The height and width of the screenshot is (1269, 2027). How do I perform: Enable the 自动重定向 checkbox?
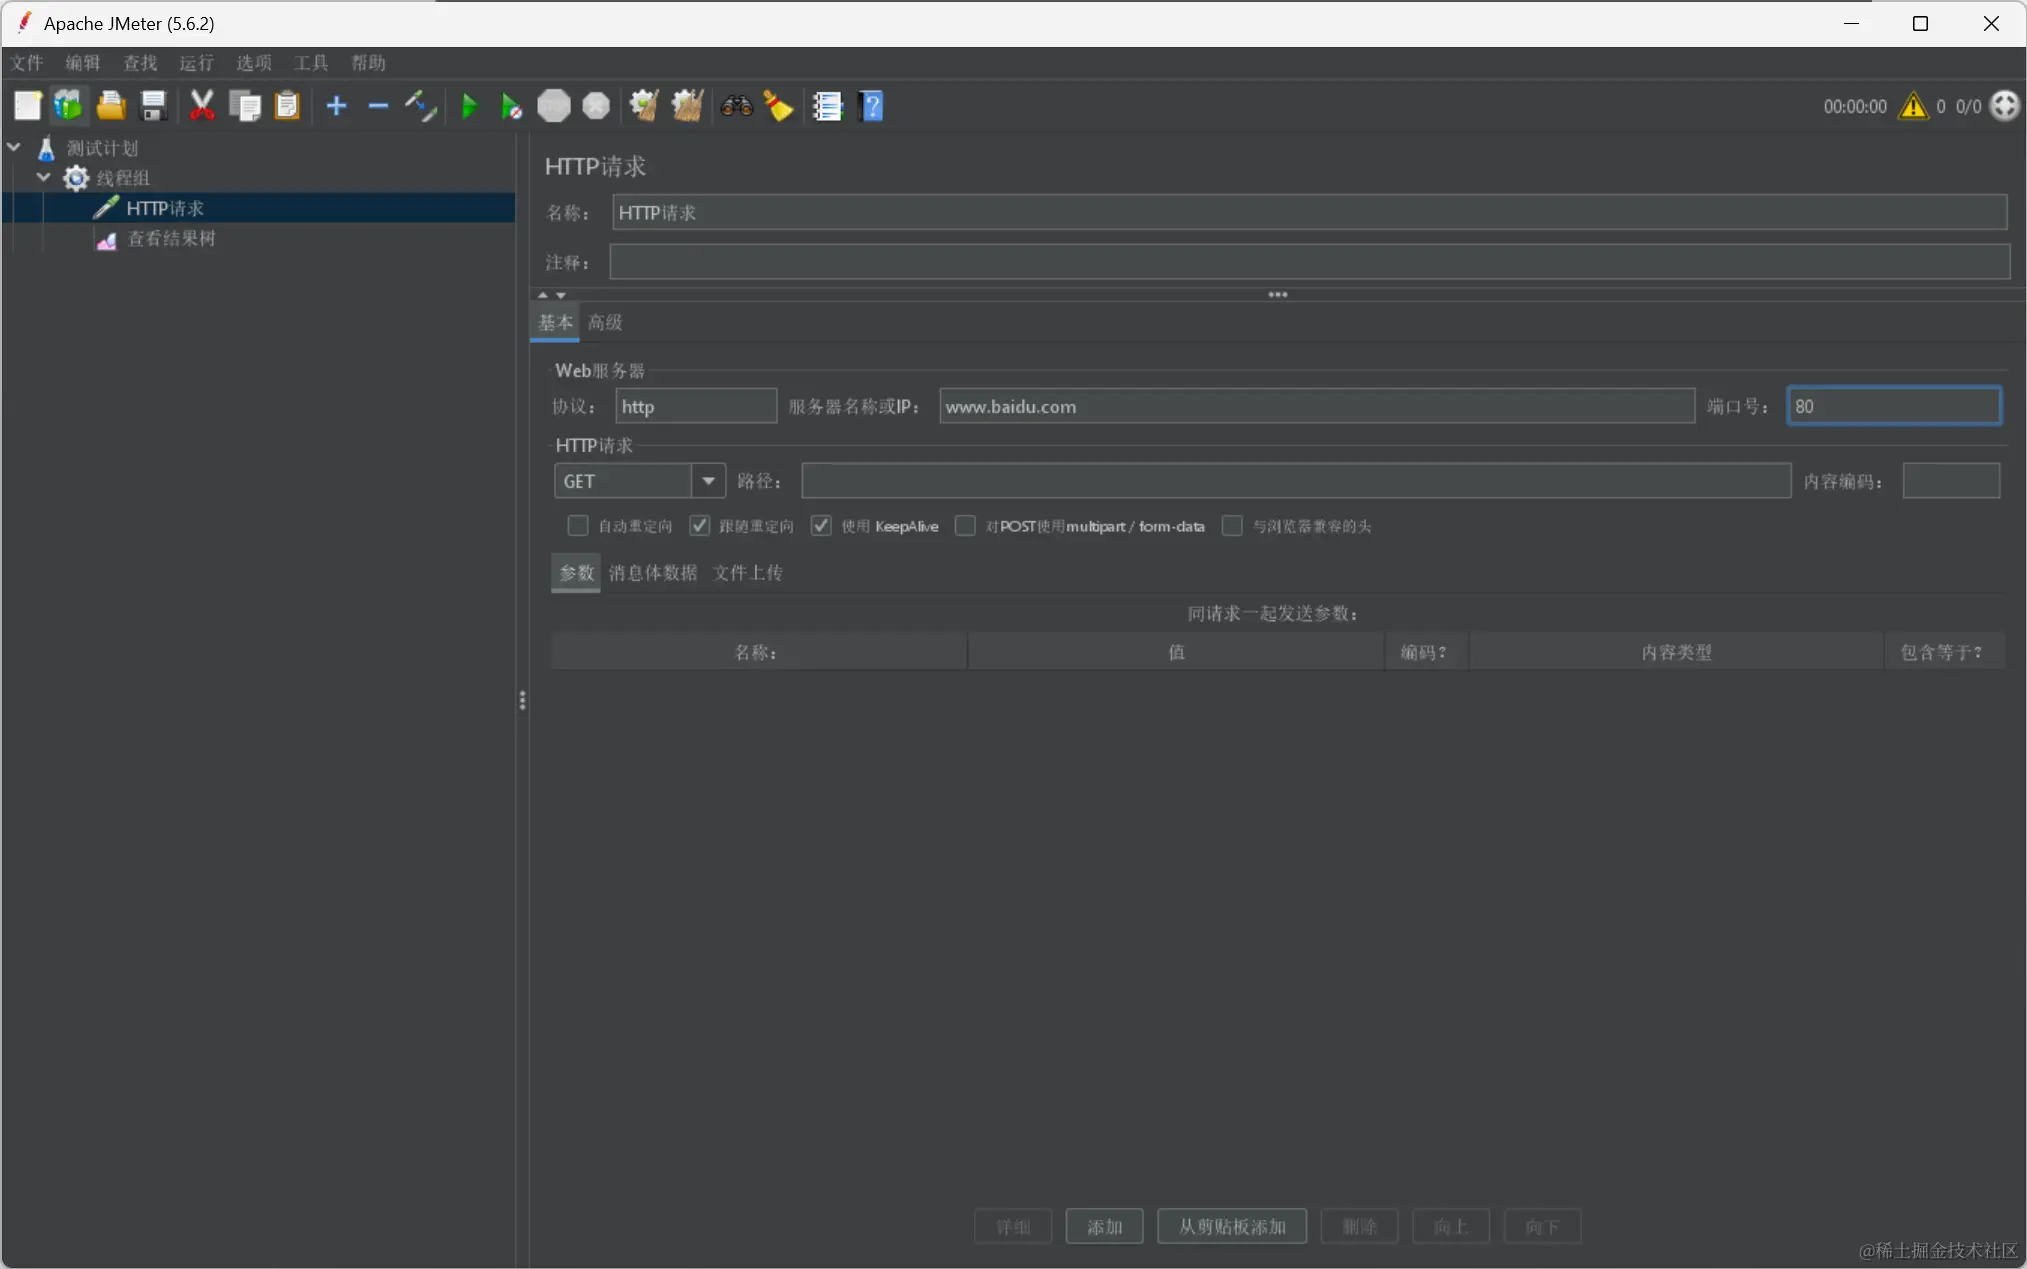coord(578,526)
